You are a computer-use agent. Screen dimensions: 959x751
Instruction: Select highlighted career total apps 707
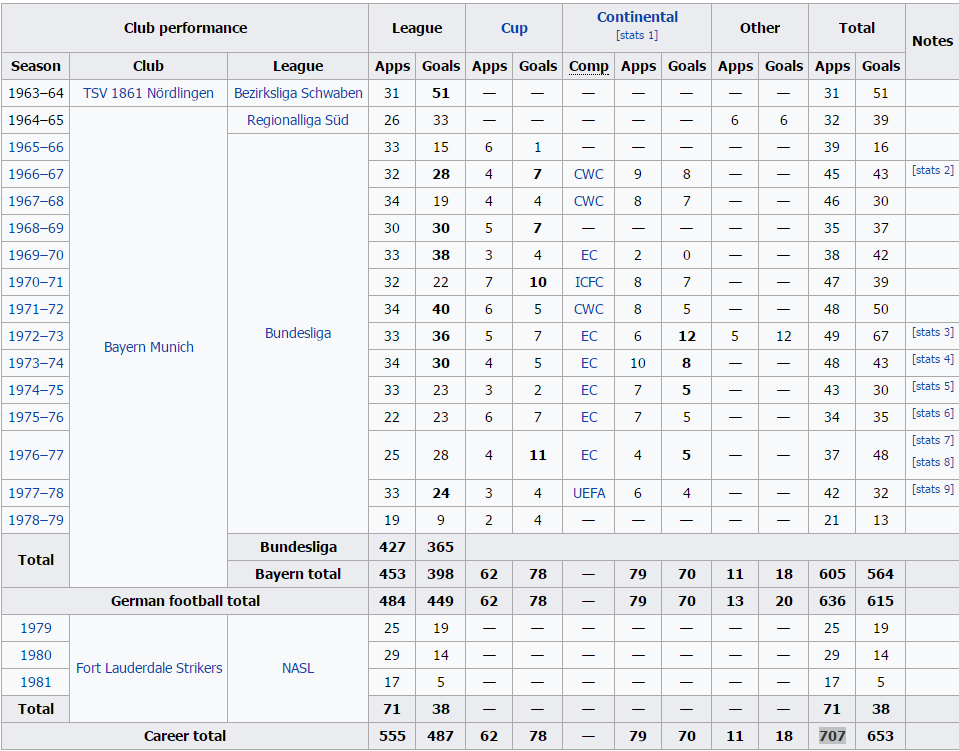[832, 736]
